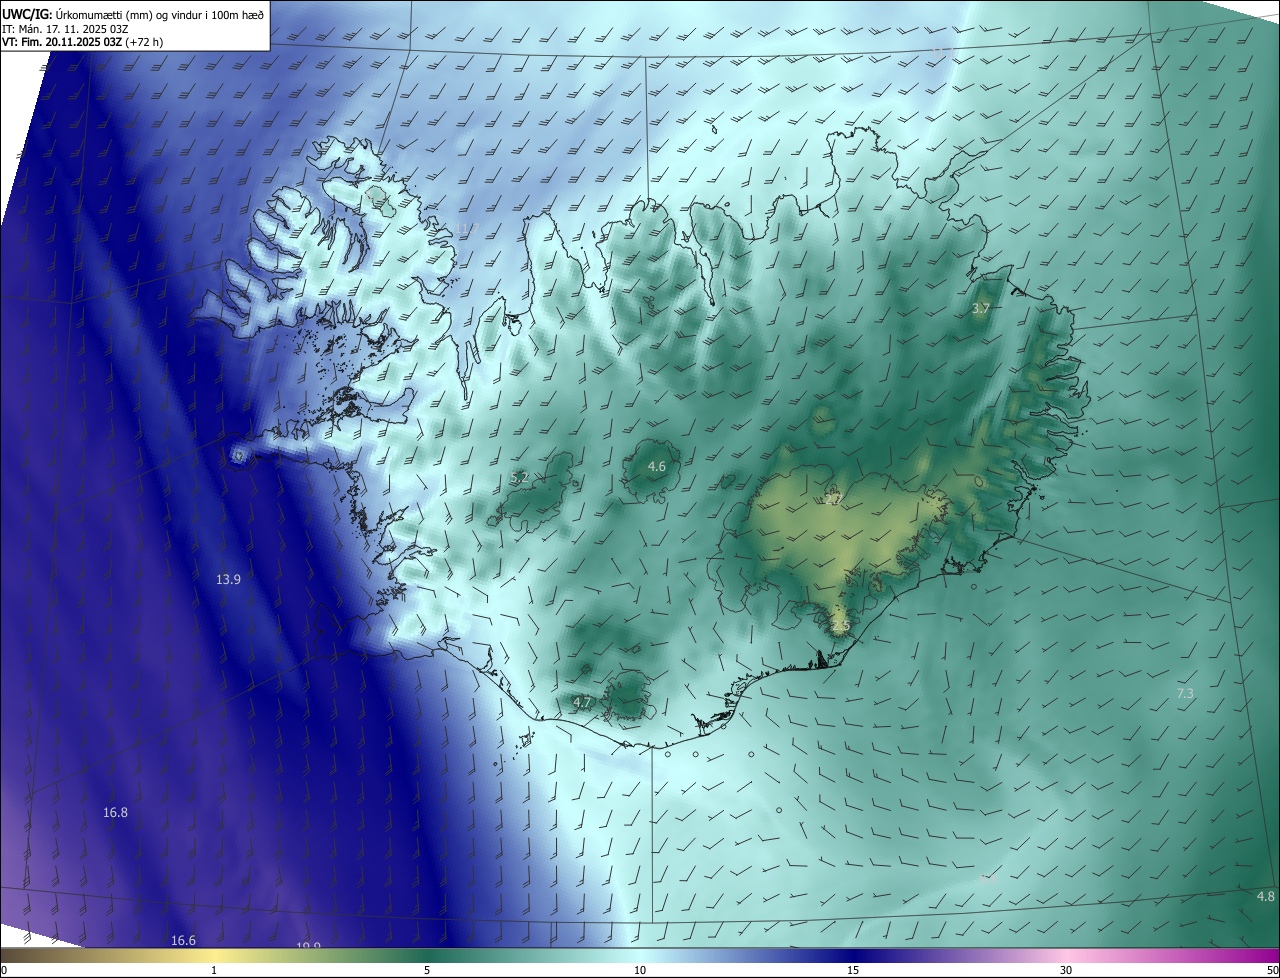Viewport: 1280px width, 978px height.
Task: Click the 0 label on the color scale
Action: click(4, 970)
